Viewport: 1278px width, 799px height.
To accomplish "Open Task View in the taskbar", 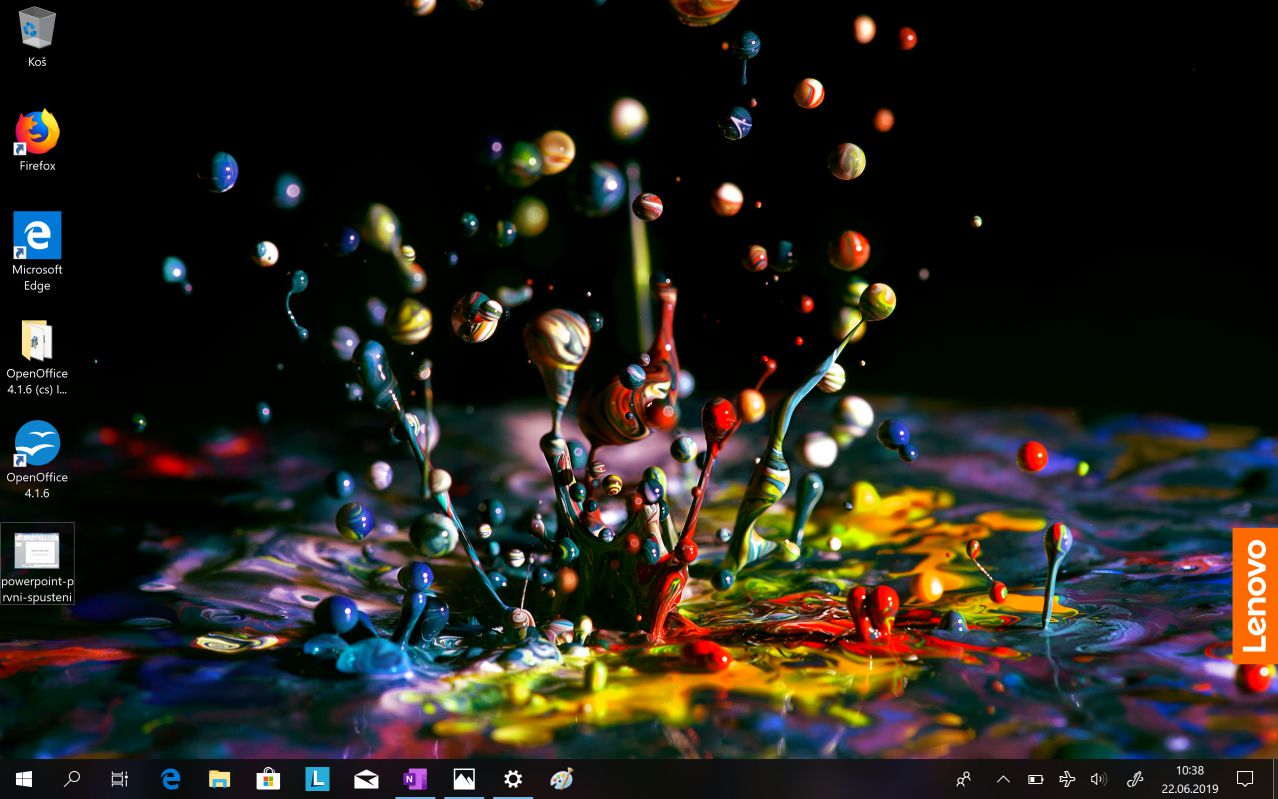I will pos(120,779).
